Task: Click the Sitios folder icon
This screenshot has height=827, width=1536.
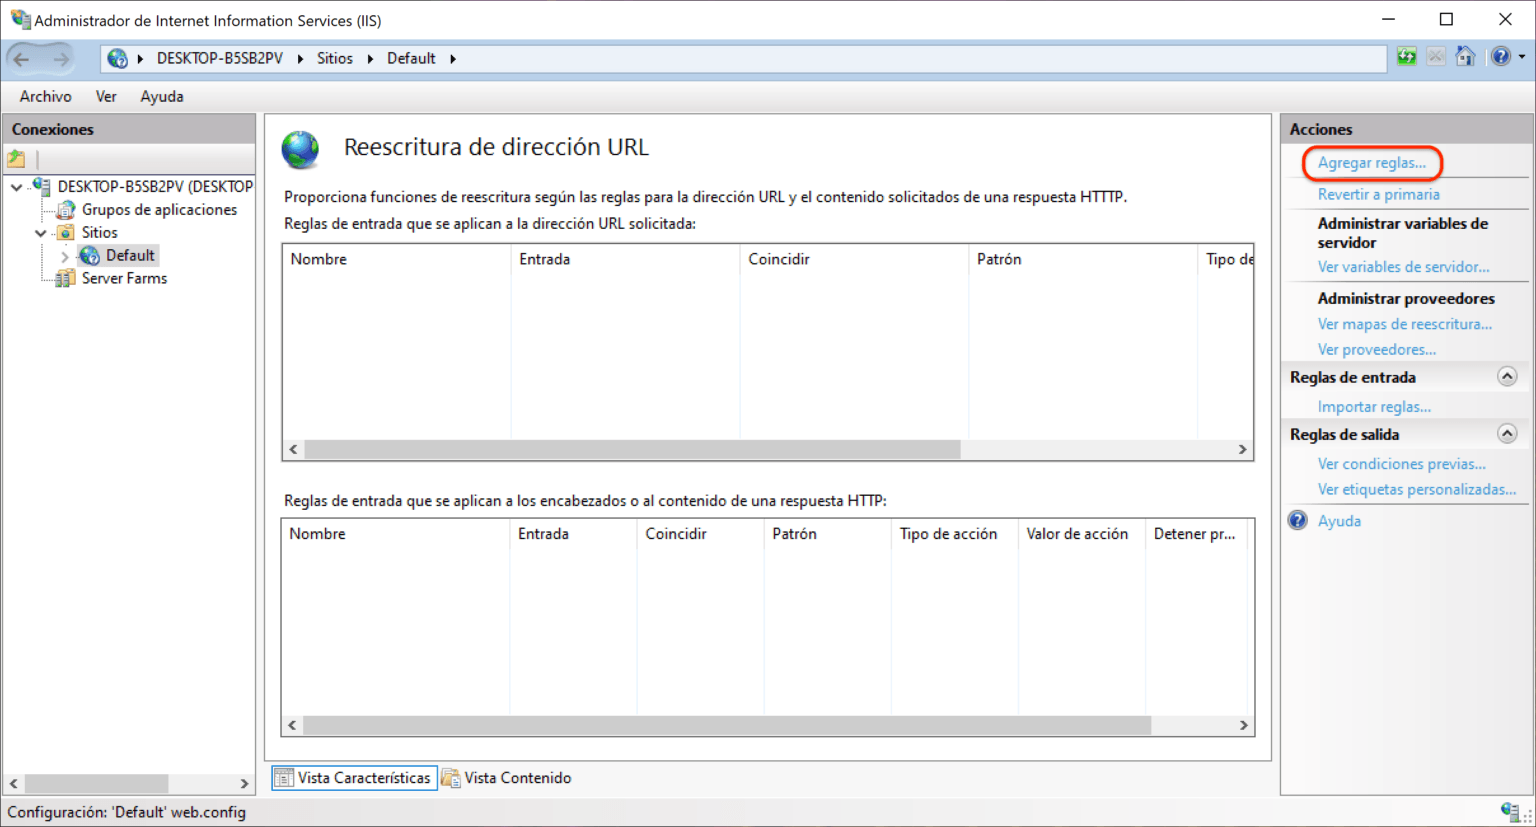Action: click(66, 232)
